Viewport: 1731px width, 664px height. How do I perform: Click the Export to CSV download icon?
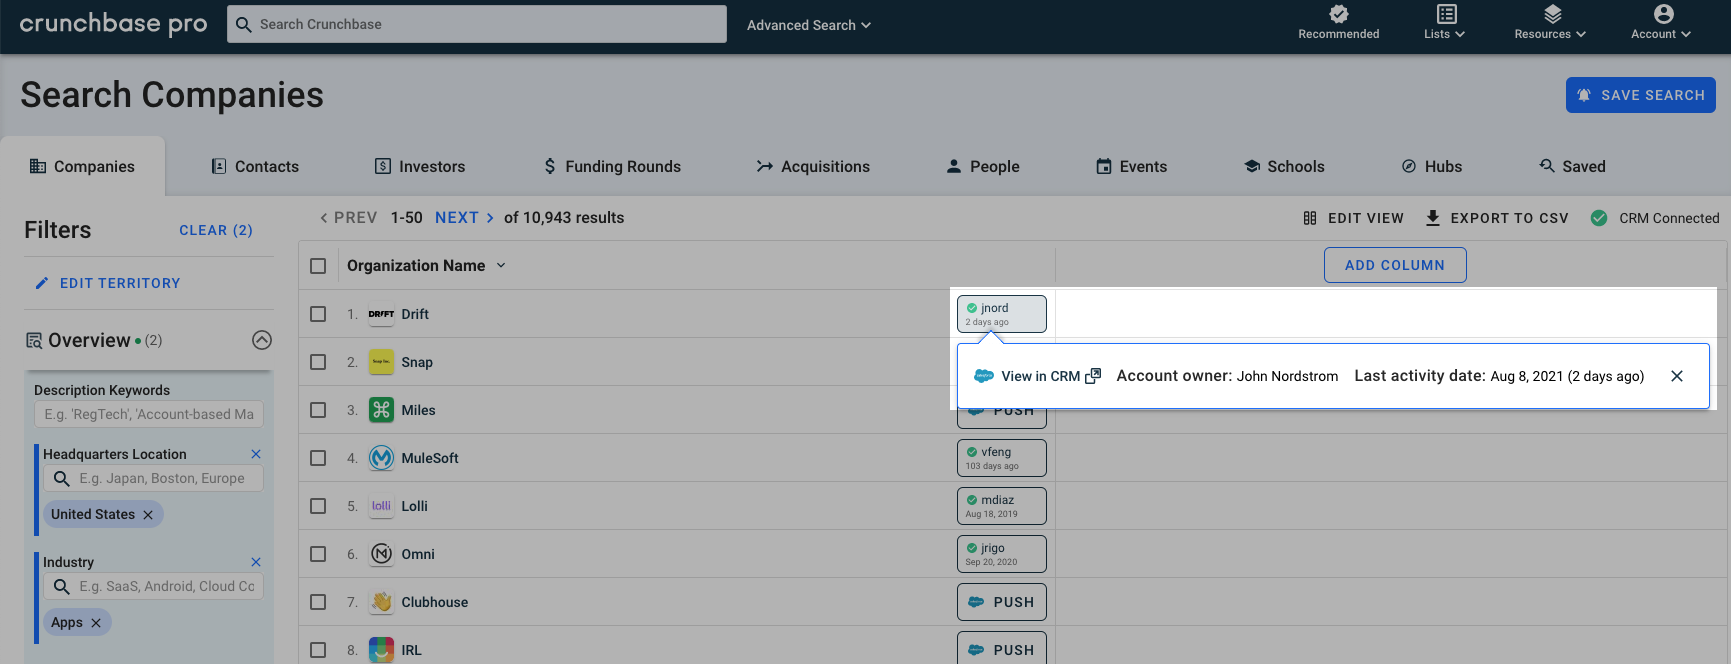(x=1432, y=218)
